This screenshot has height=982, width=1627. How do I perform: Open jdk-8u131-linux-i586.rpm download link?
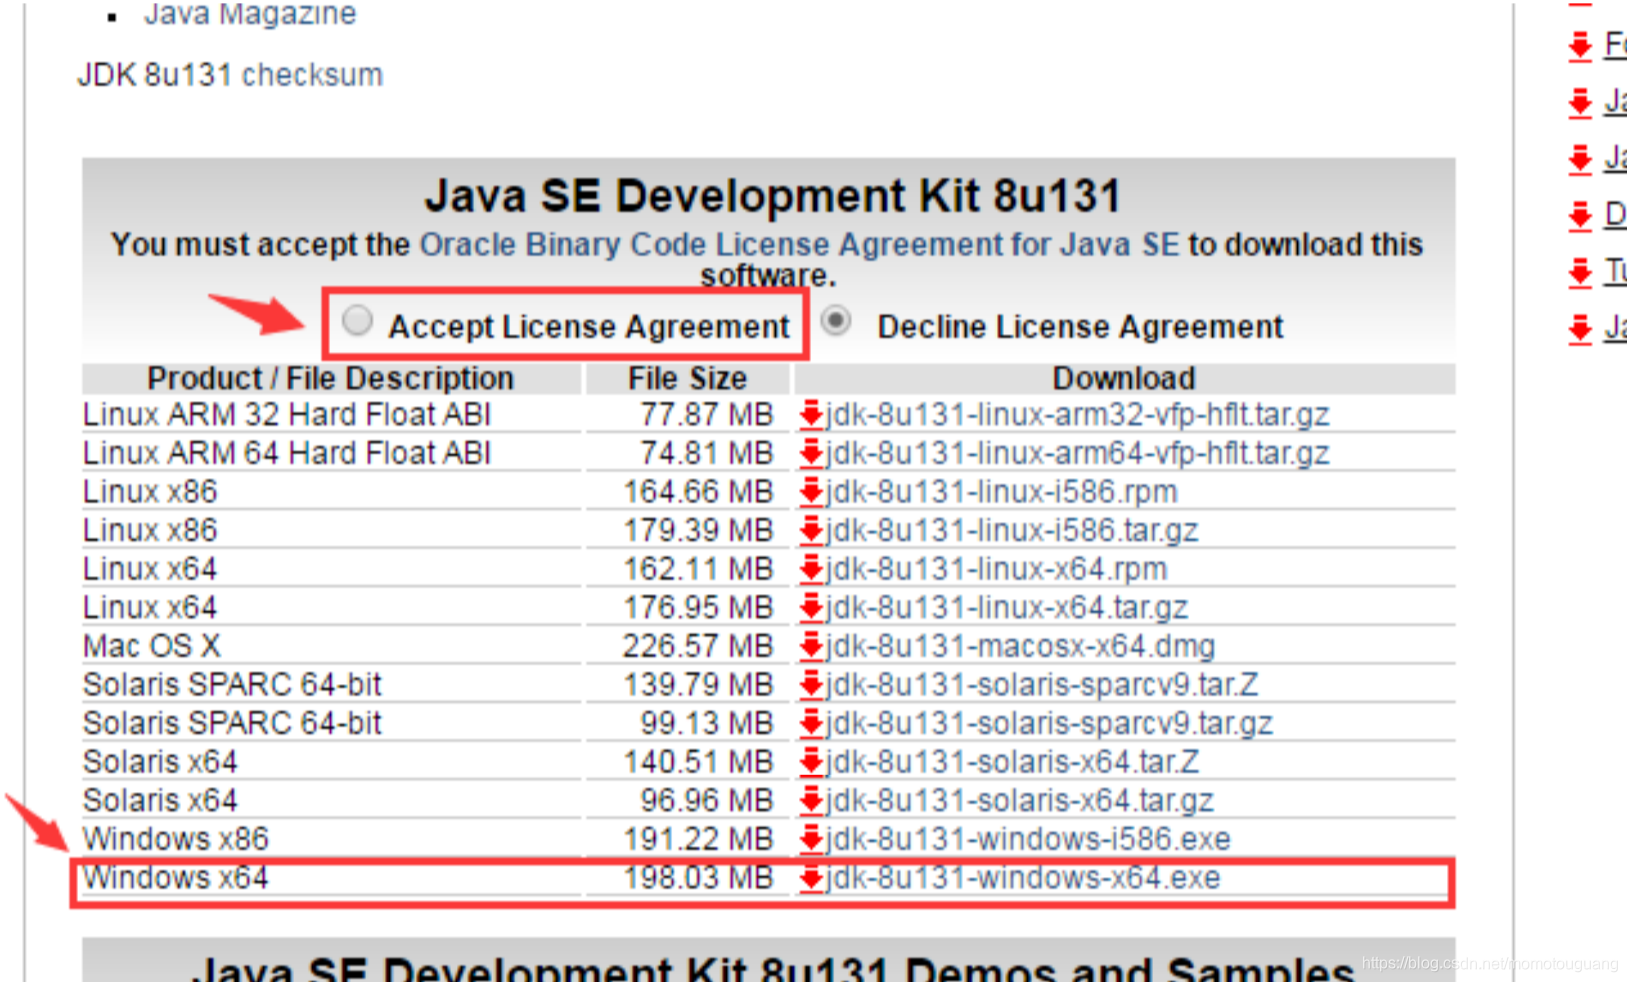tap(1001, 491)
